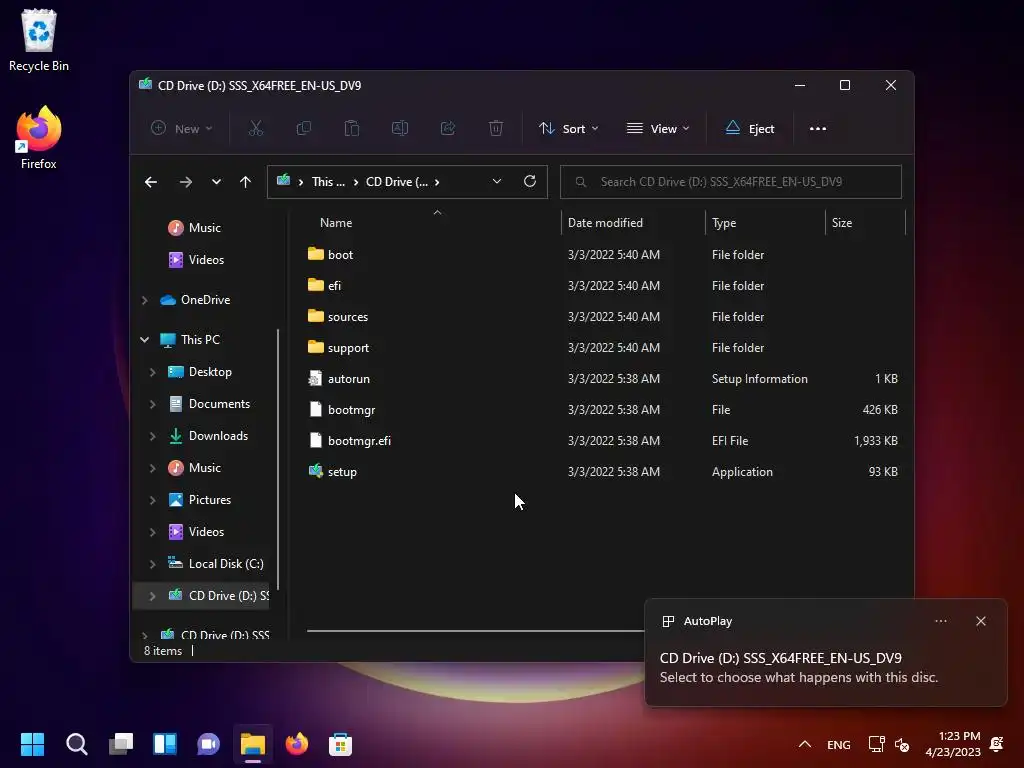Open the clock and date flyout
The height and width of the screenshot is (768, 1024).
click(x=953, y=744)
